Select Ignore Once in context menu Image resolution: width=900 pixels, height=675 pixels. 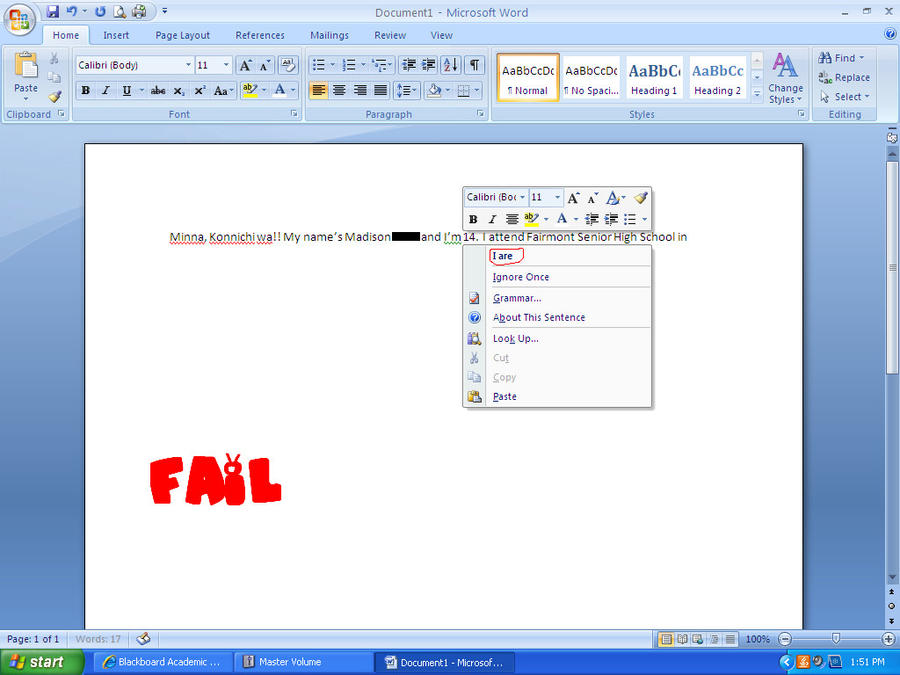click(x=521, y=277)
